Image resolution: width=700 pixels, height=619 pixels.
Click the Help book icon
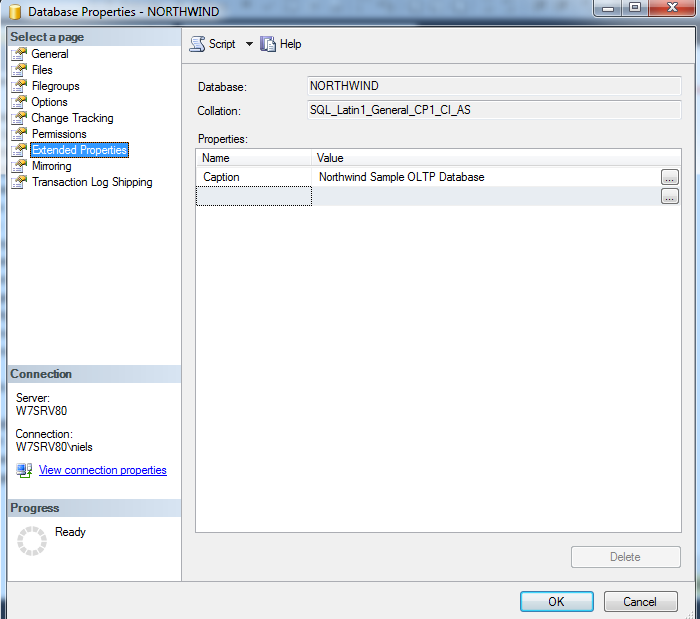click(x=268, y=44)
